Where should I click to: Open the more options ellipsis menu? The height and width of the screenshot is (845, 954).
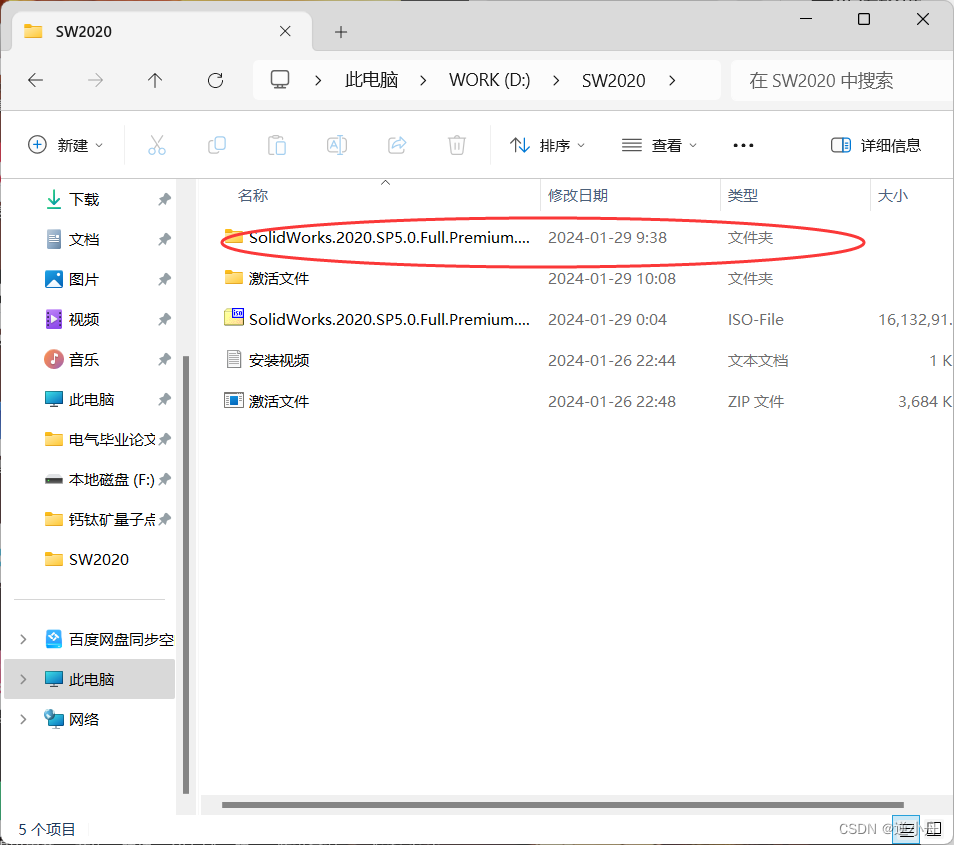click(743, 145)
